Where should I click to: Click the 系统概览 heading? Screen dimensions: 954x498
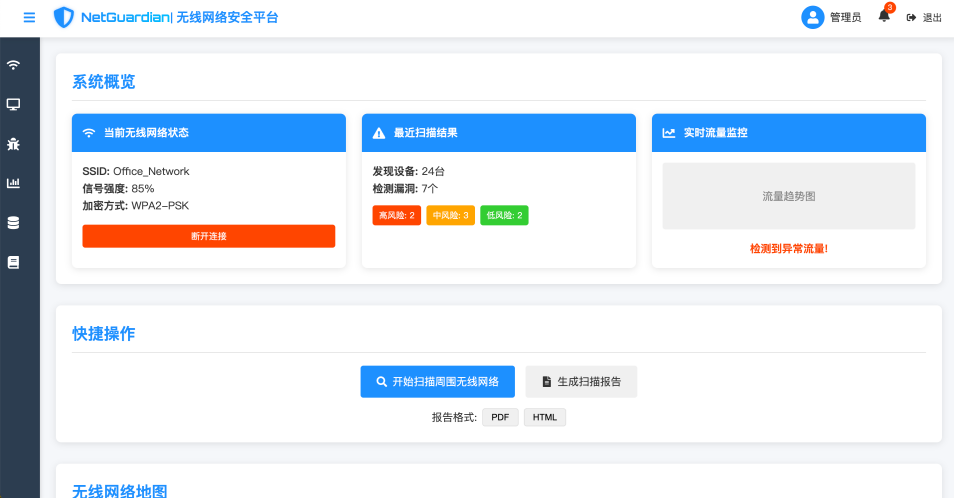tap(103, 81)
